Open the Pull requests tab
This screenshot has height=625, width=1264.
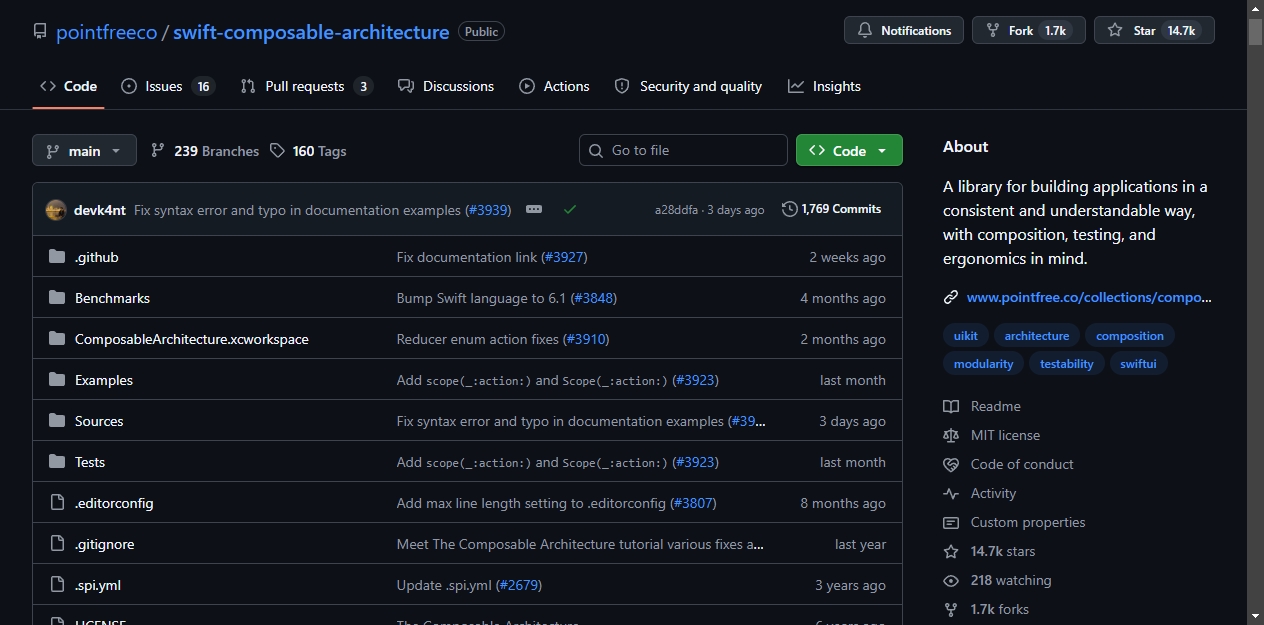306,86
